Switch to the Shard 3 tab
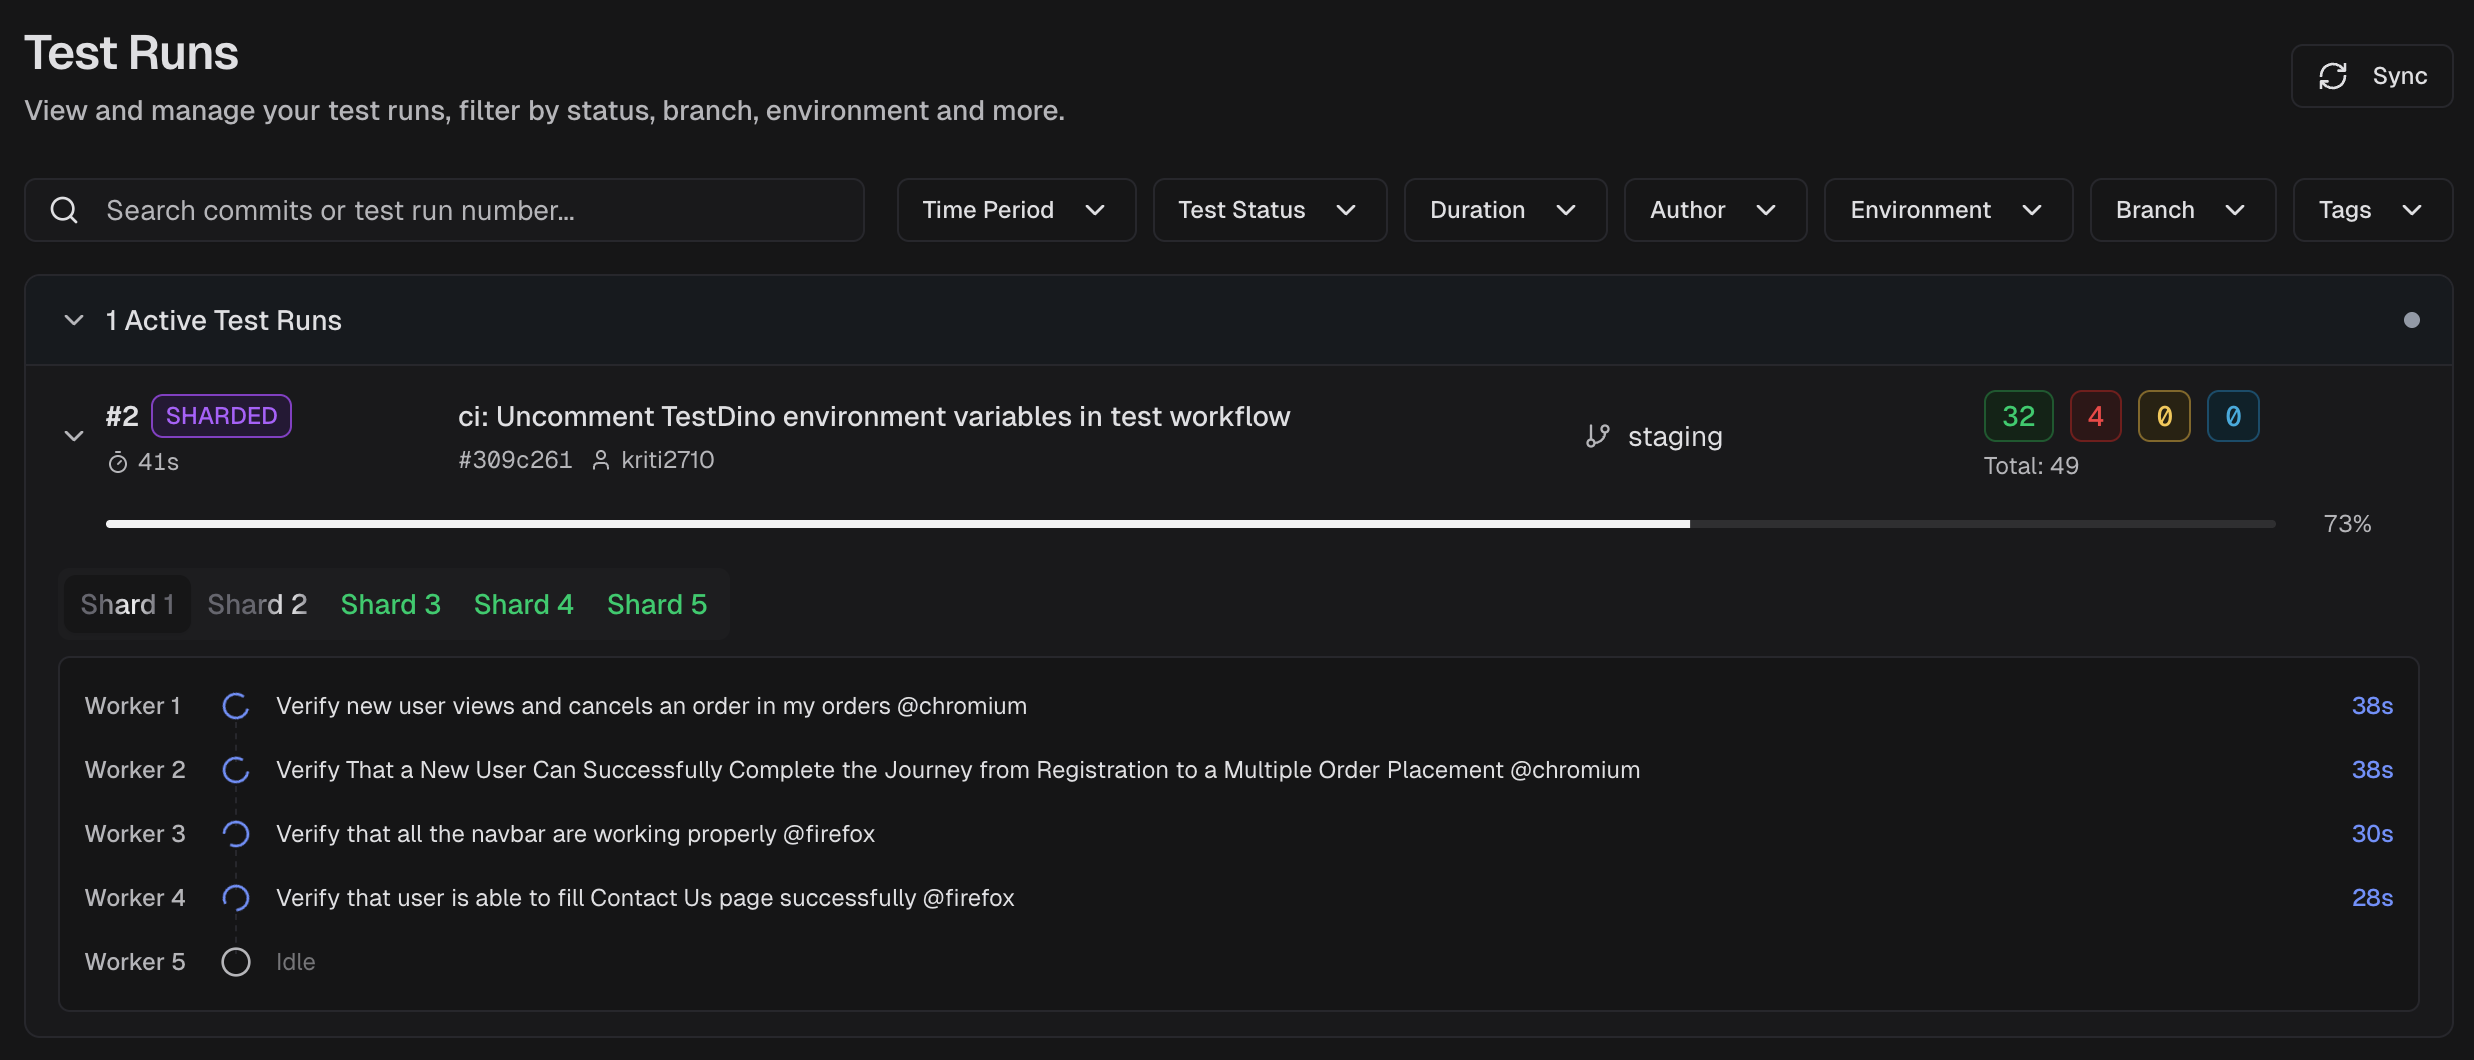The height and width of the screenshot is (1060, 2474). [x=390, y=604]
